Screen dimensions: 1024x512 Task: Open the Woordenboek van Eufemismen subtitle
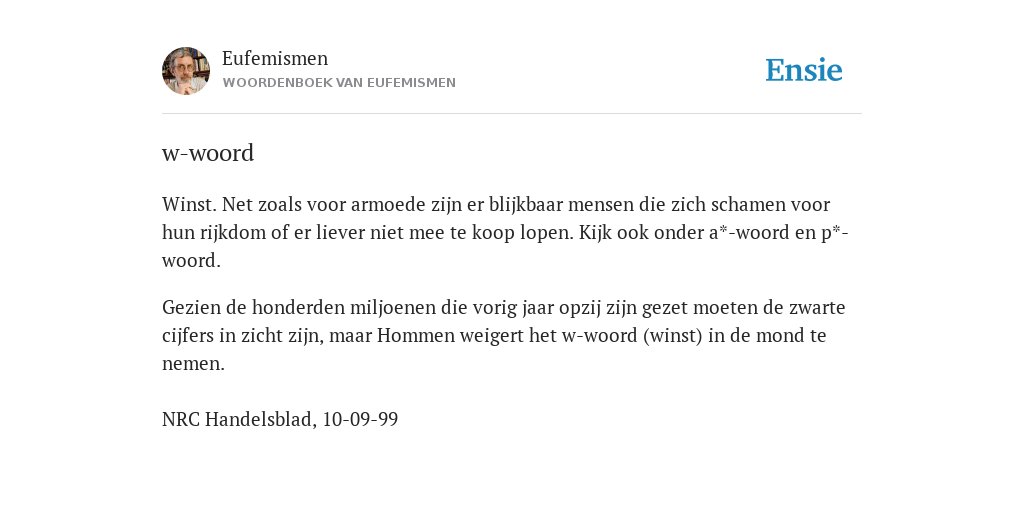pyautogui.click(x=339, y=83)
